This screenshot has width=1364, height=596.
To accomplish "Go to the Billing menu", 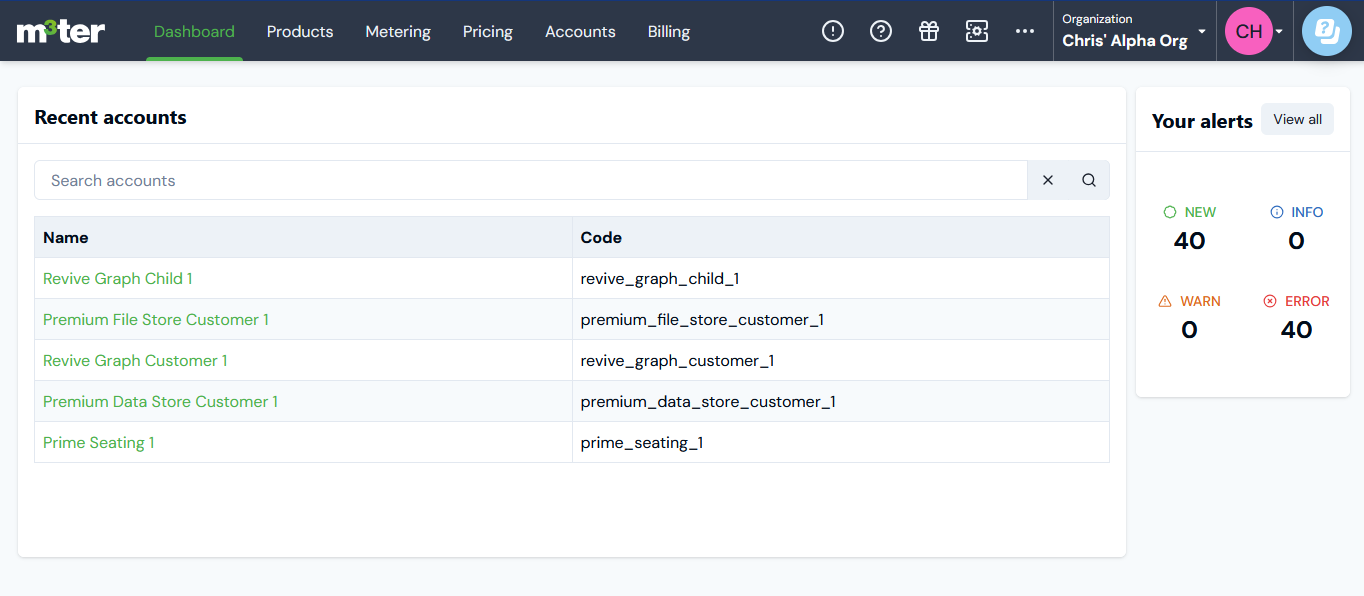I will [x=669, y=31].
